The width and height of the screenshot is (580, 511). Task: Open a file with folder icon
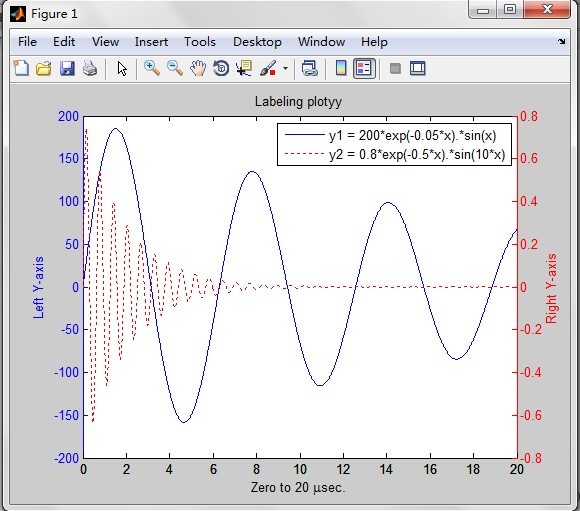click(44, 68)
